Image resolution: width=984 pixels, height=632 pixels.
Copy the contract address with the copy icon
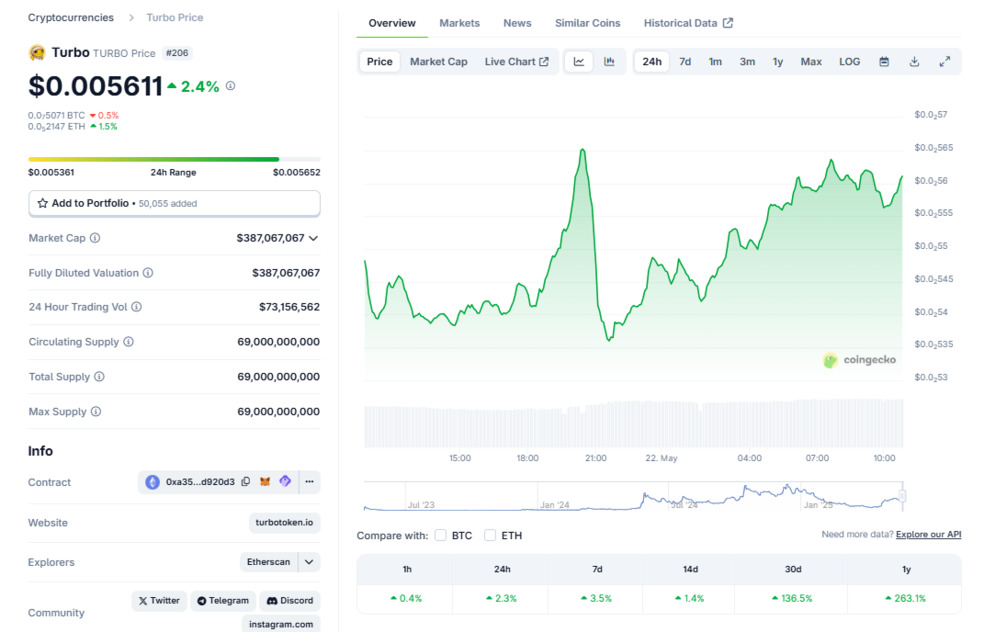pyautogui.click(x=246, y=482)
